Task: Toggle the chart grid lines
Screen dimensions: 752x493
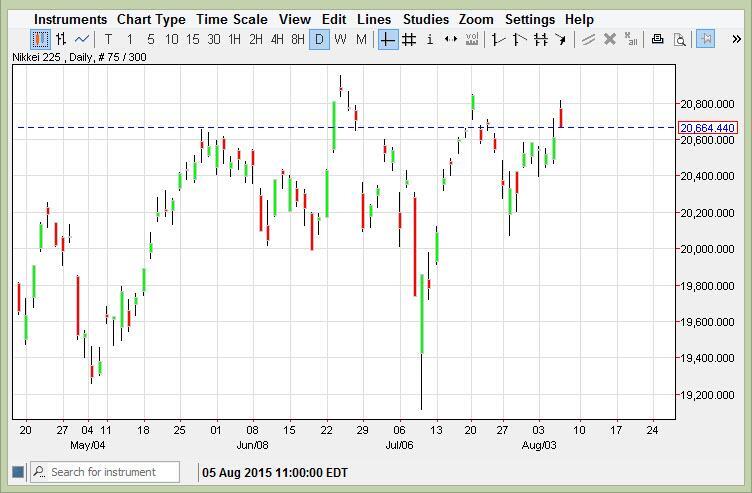Action: click(409, 40)
